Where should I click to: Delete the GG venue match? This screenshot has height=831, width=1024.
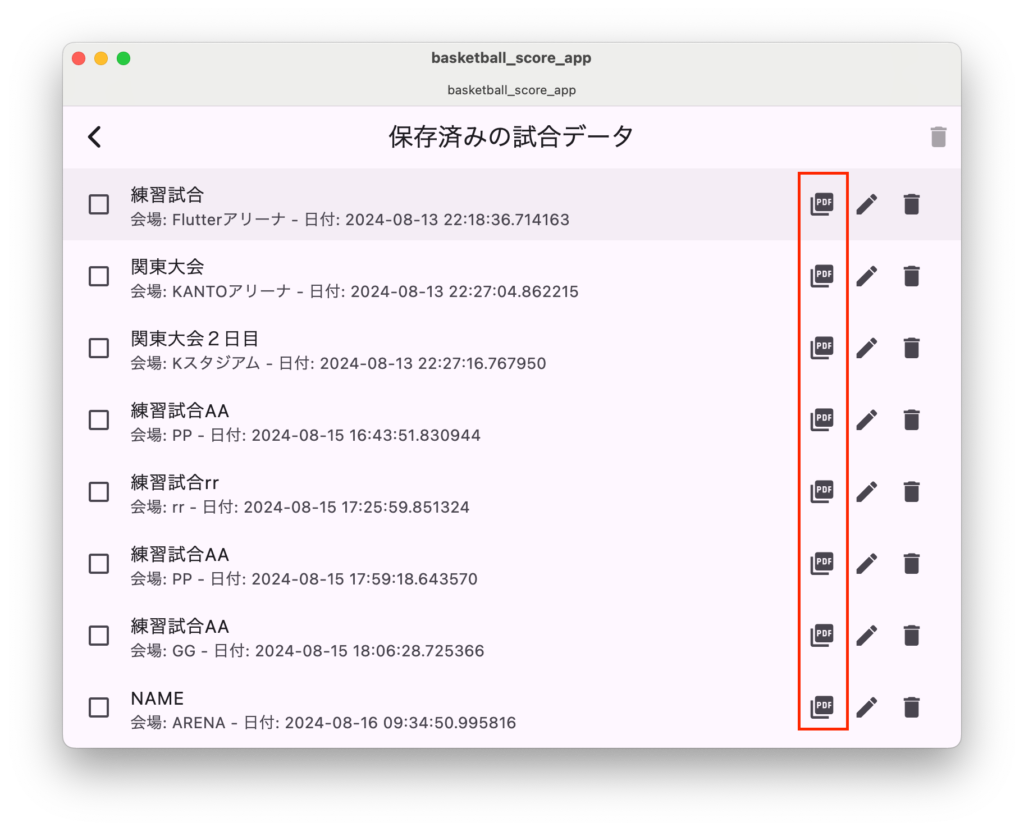pyautogui.click(x=912, y=636)
